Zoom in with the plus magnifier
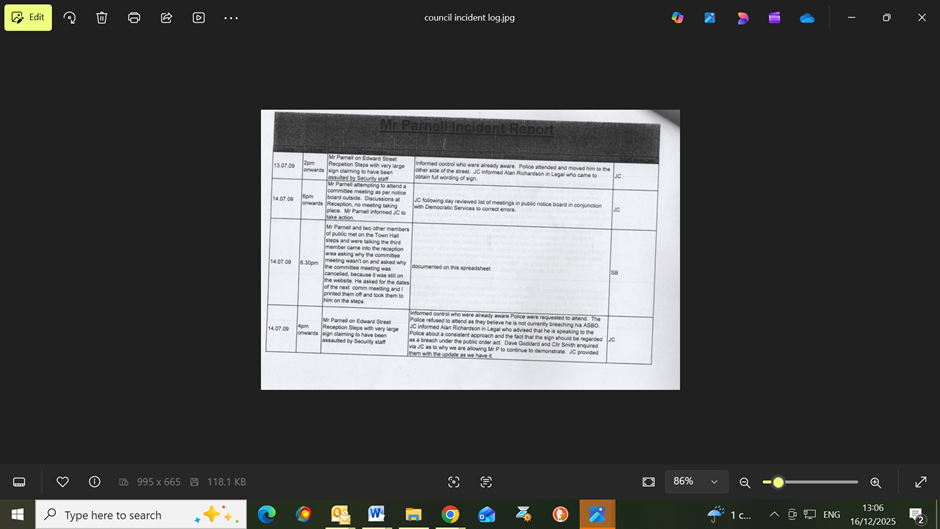The width and height of the screenshot is (940, 529). [875, 482]
